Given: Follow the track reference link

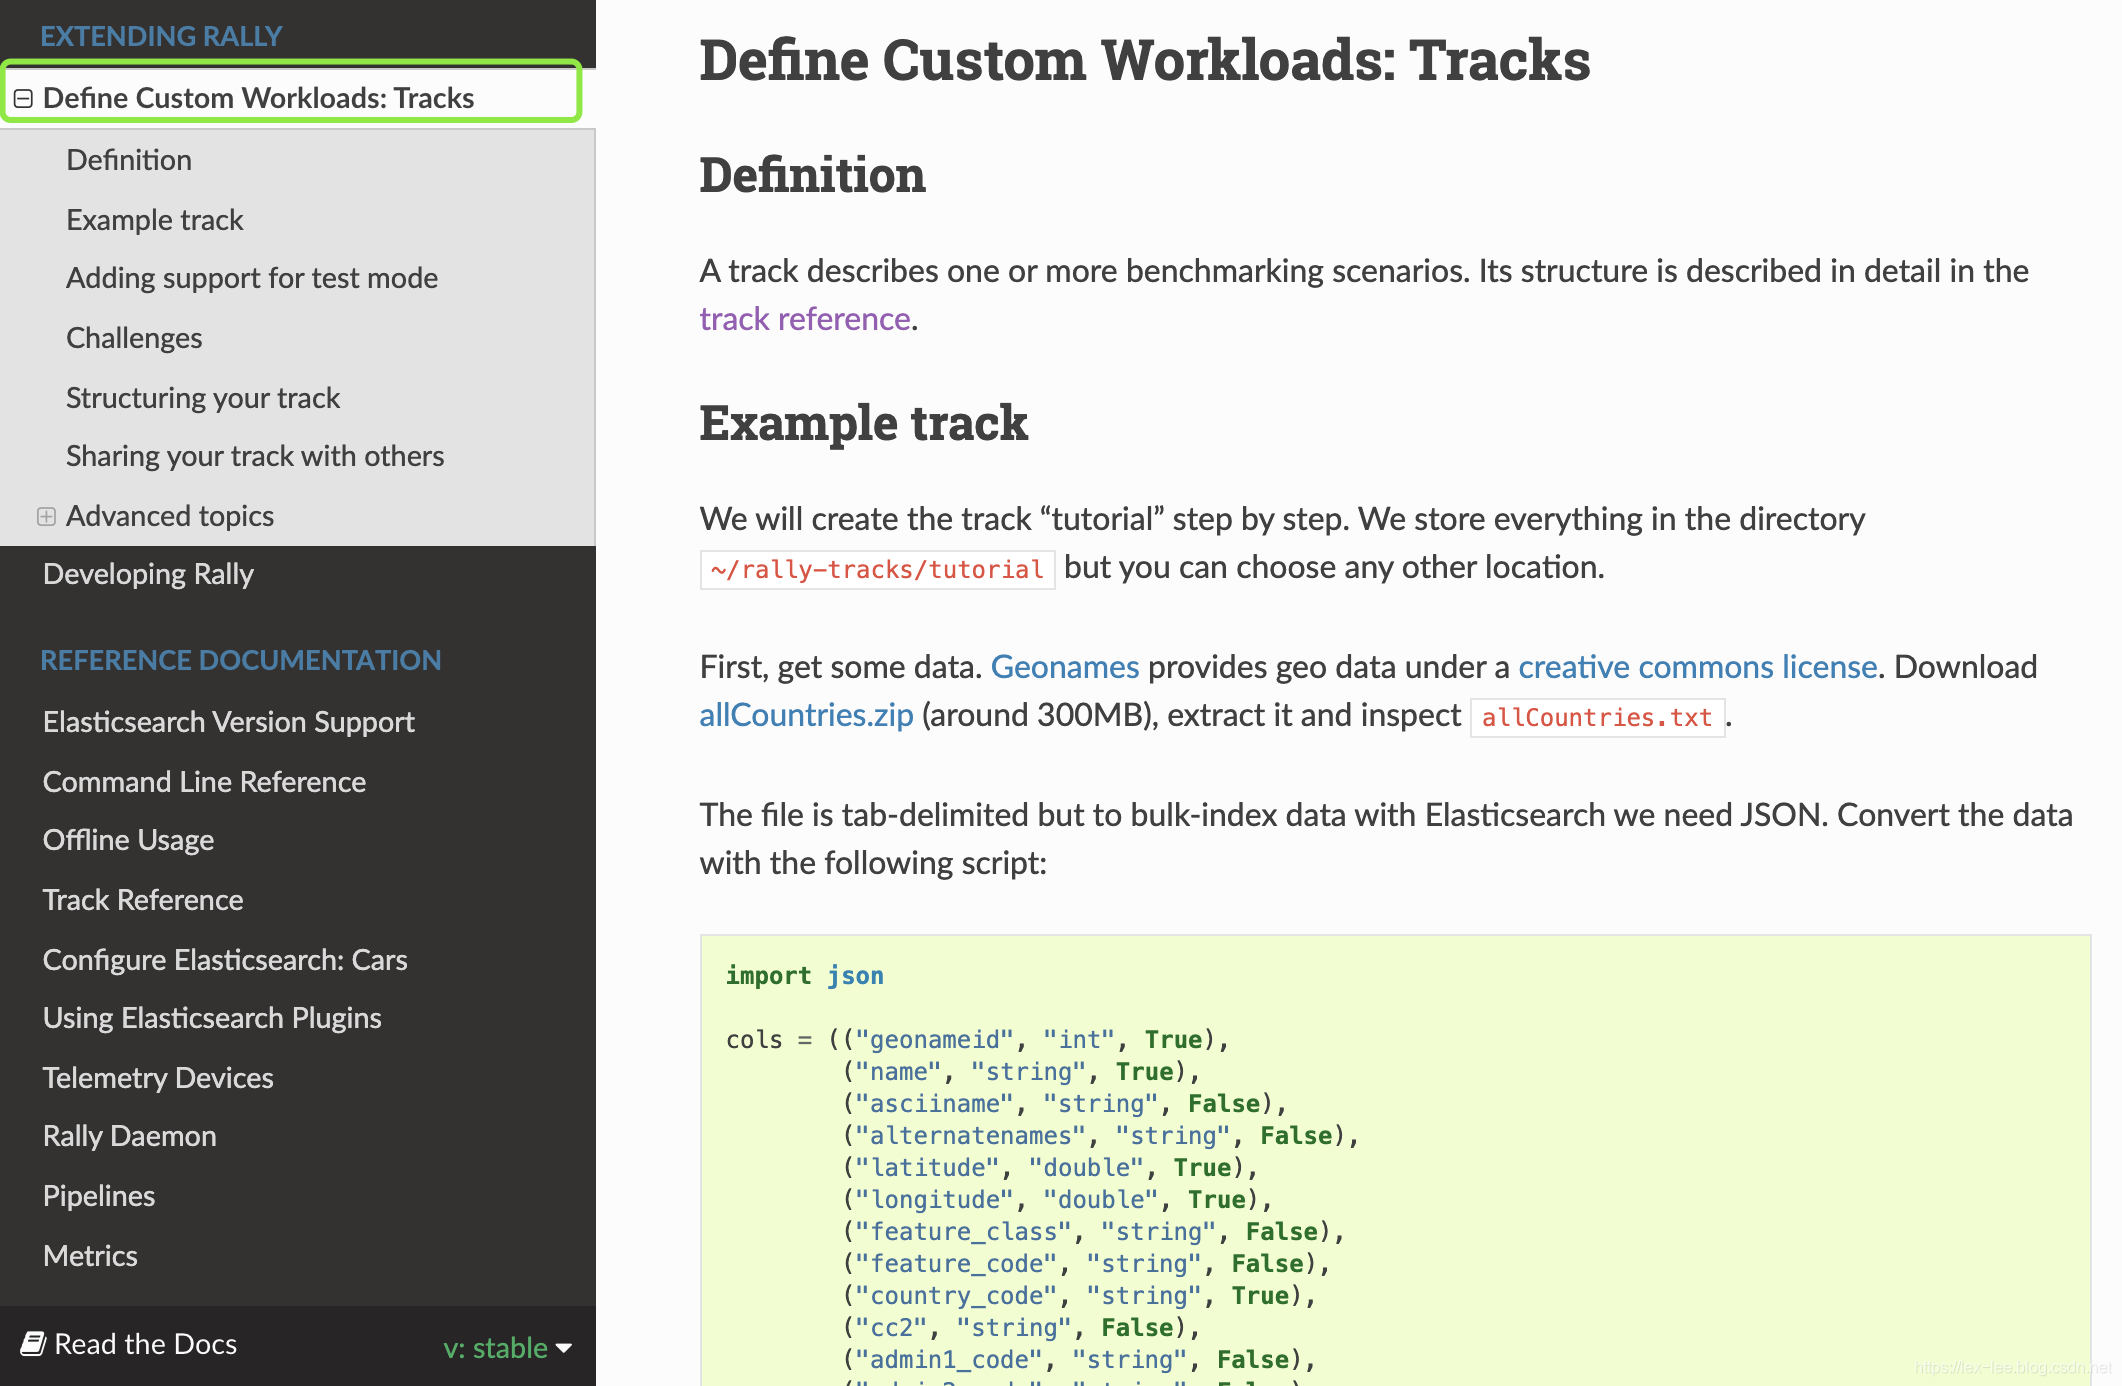Looking at the screenshot, I should click(805, 319).
